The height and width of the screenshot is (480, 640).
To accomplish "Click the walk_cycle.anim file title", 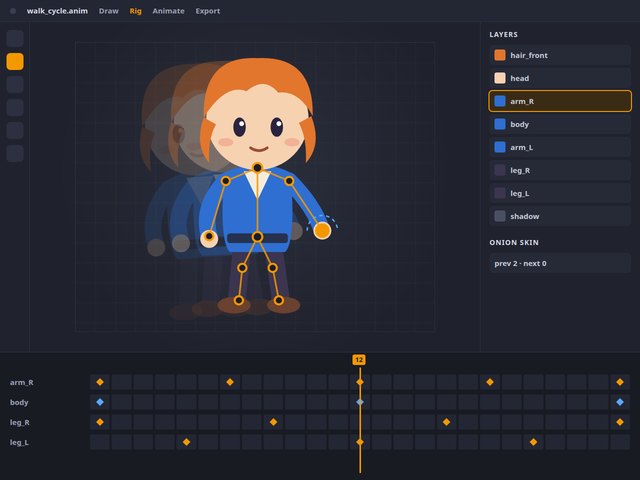I will [x=57, y=11].
